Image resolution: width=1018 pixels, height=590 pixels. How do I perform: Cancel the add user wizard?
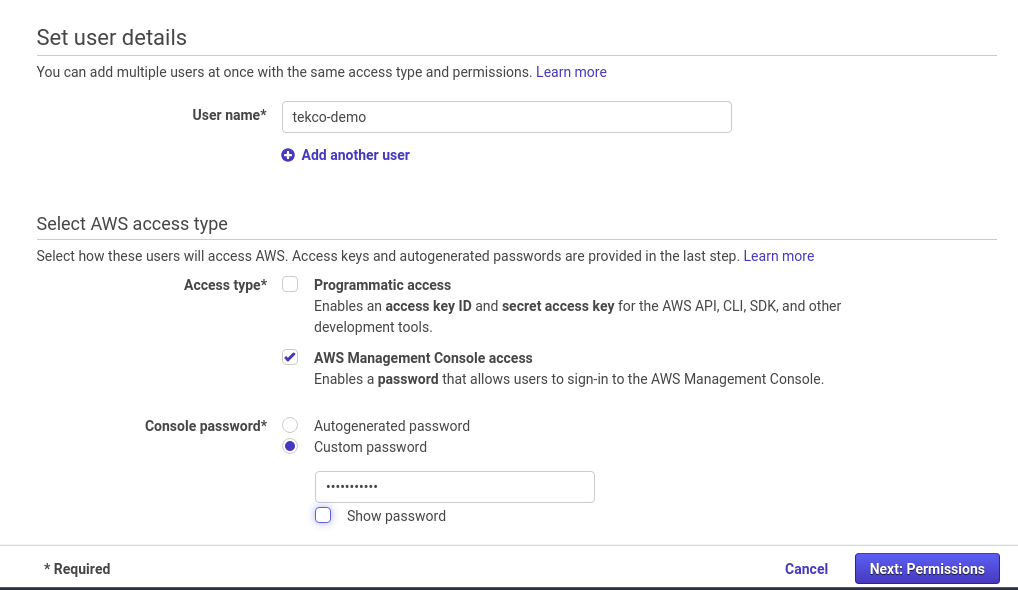tap(806, 569)
